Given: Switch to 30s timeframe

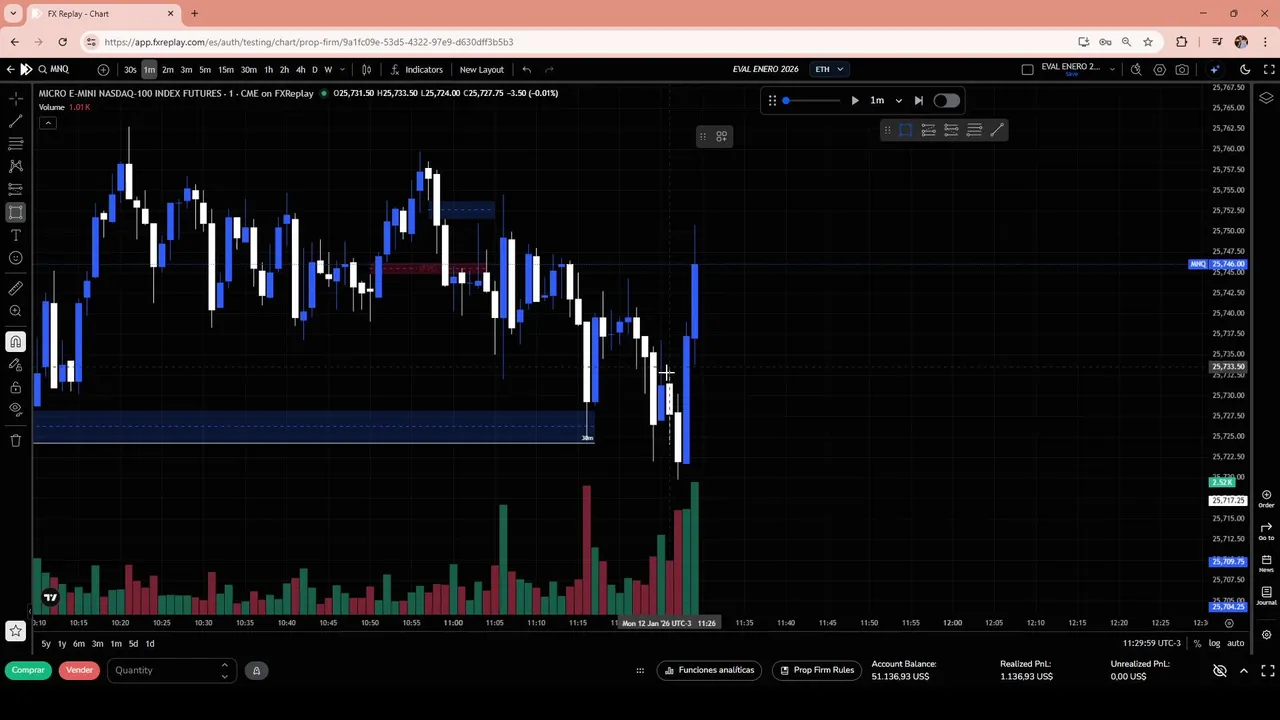Looking at the screenshot, I should coord(130,69).
